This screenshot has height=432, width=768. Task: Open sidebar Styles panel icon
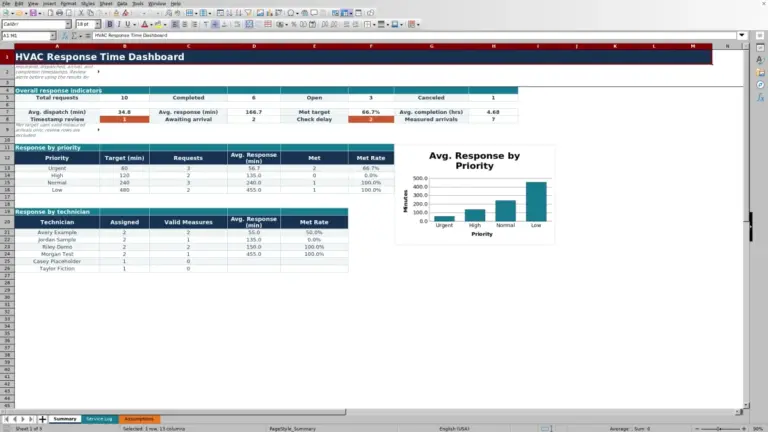[760, 60]
